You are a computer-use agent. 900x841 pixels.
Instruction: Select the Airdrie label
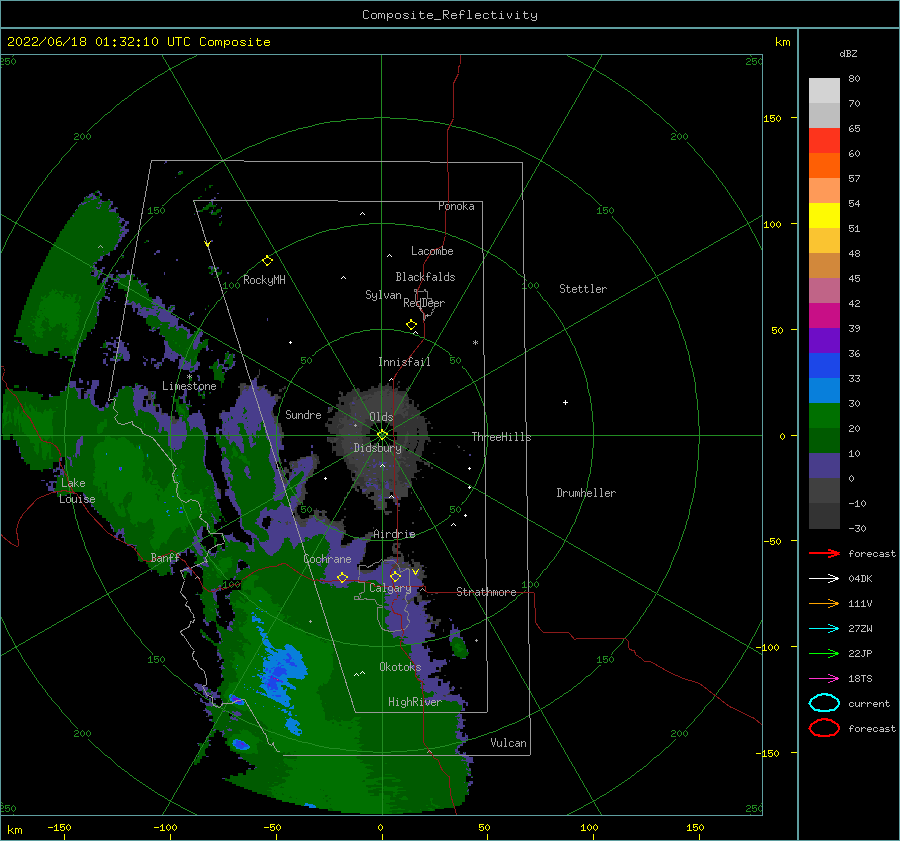coord(394,534)
